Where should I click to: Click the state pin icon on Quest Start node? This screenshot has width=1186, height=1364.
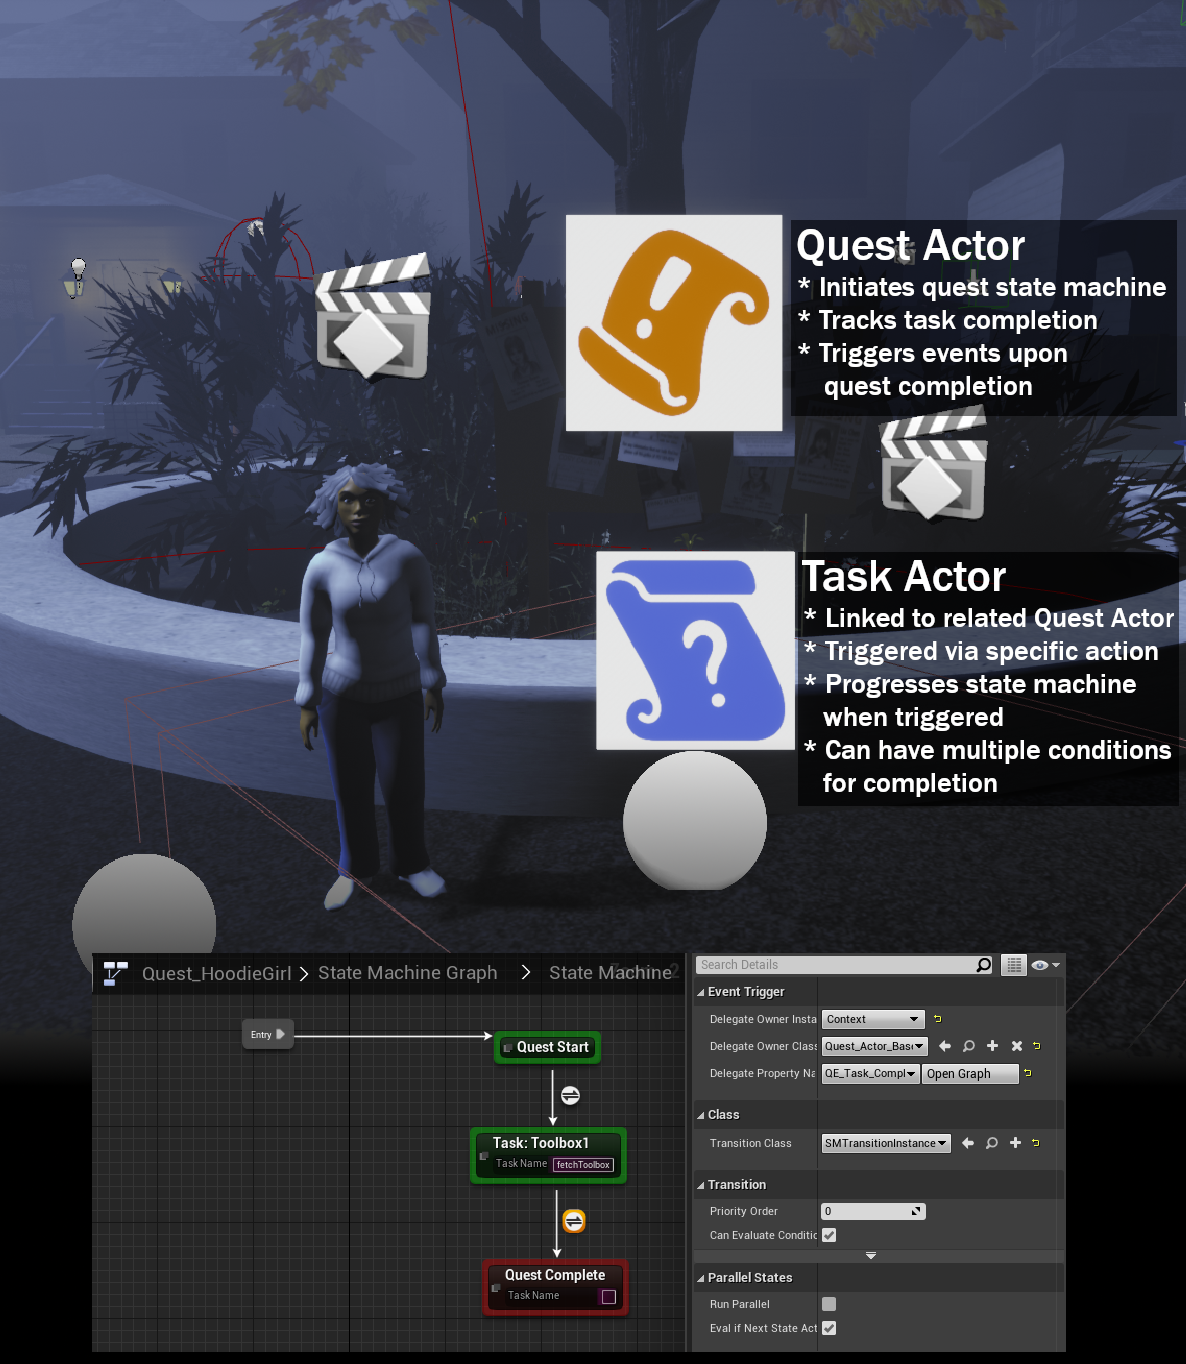(x=507, y=1048)
